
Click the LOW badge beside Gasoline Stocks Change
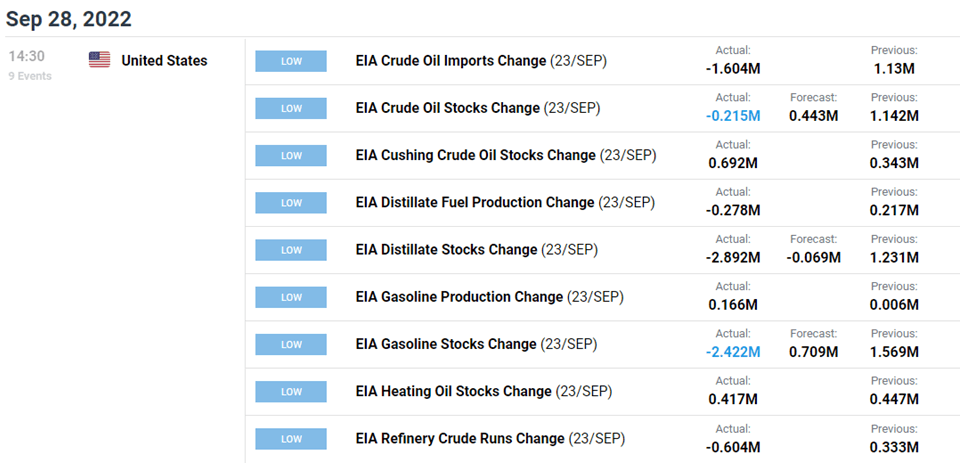coord(291,345)
